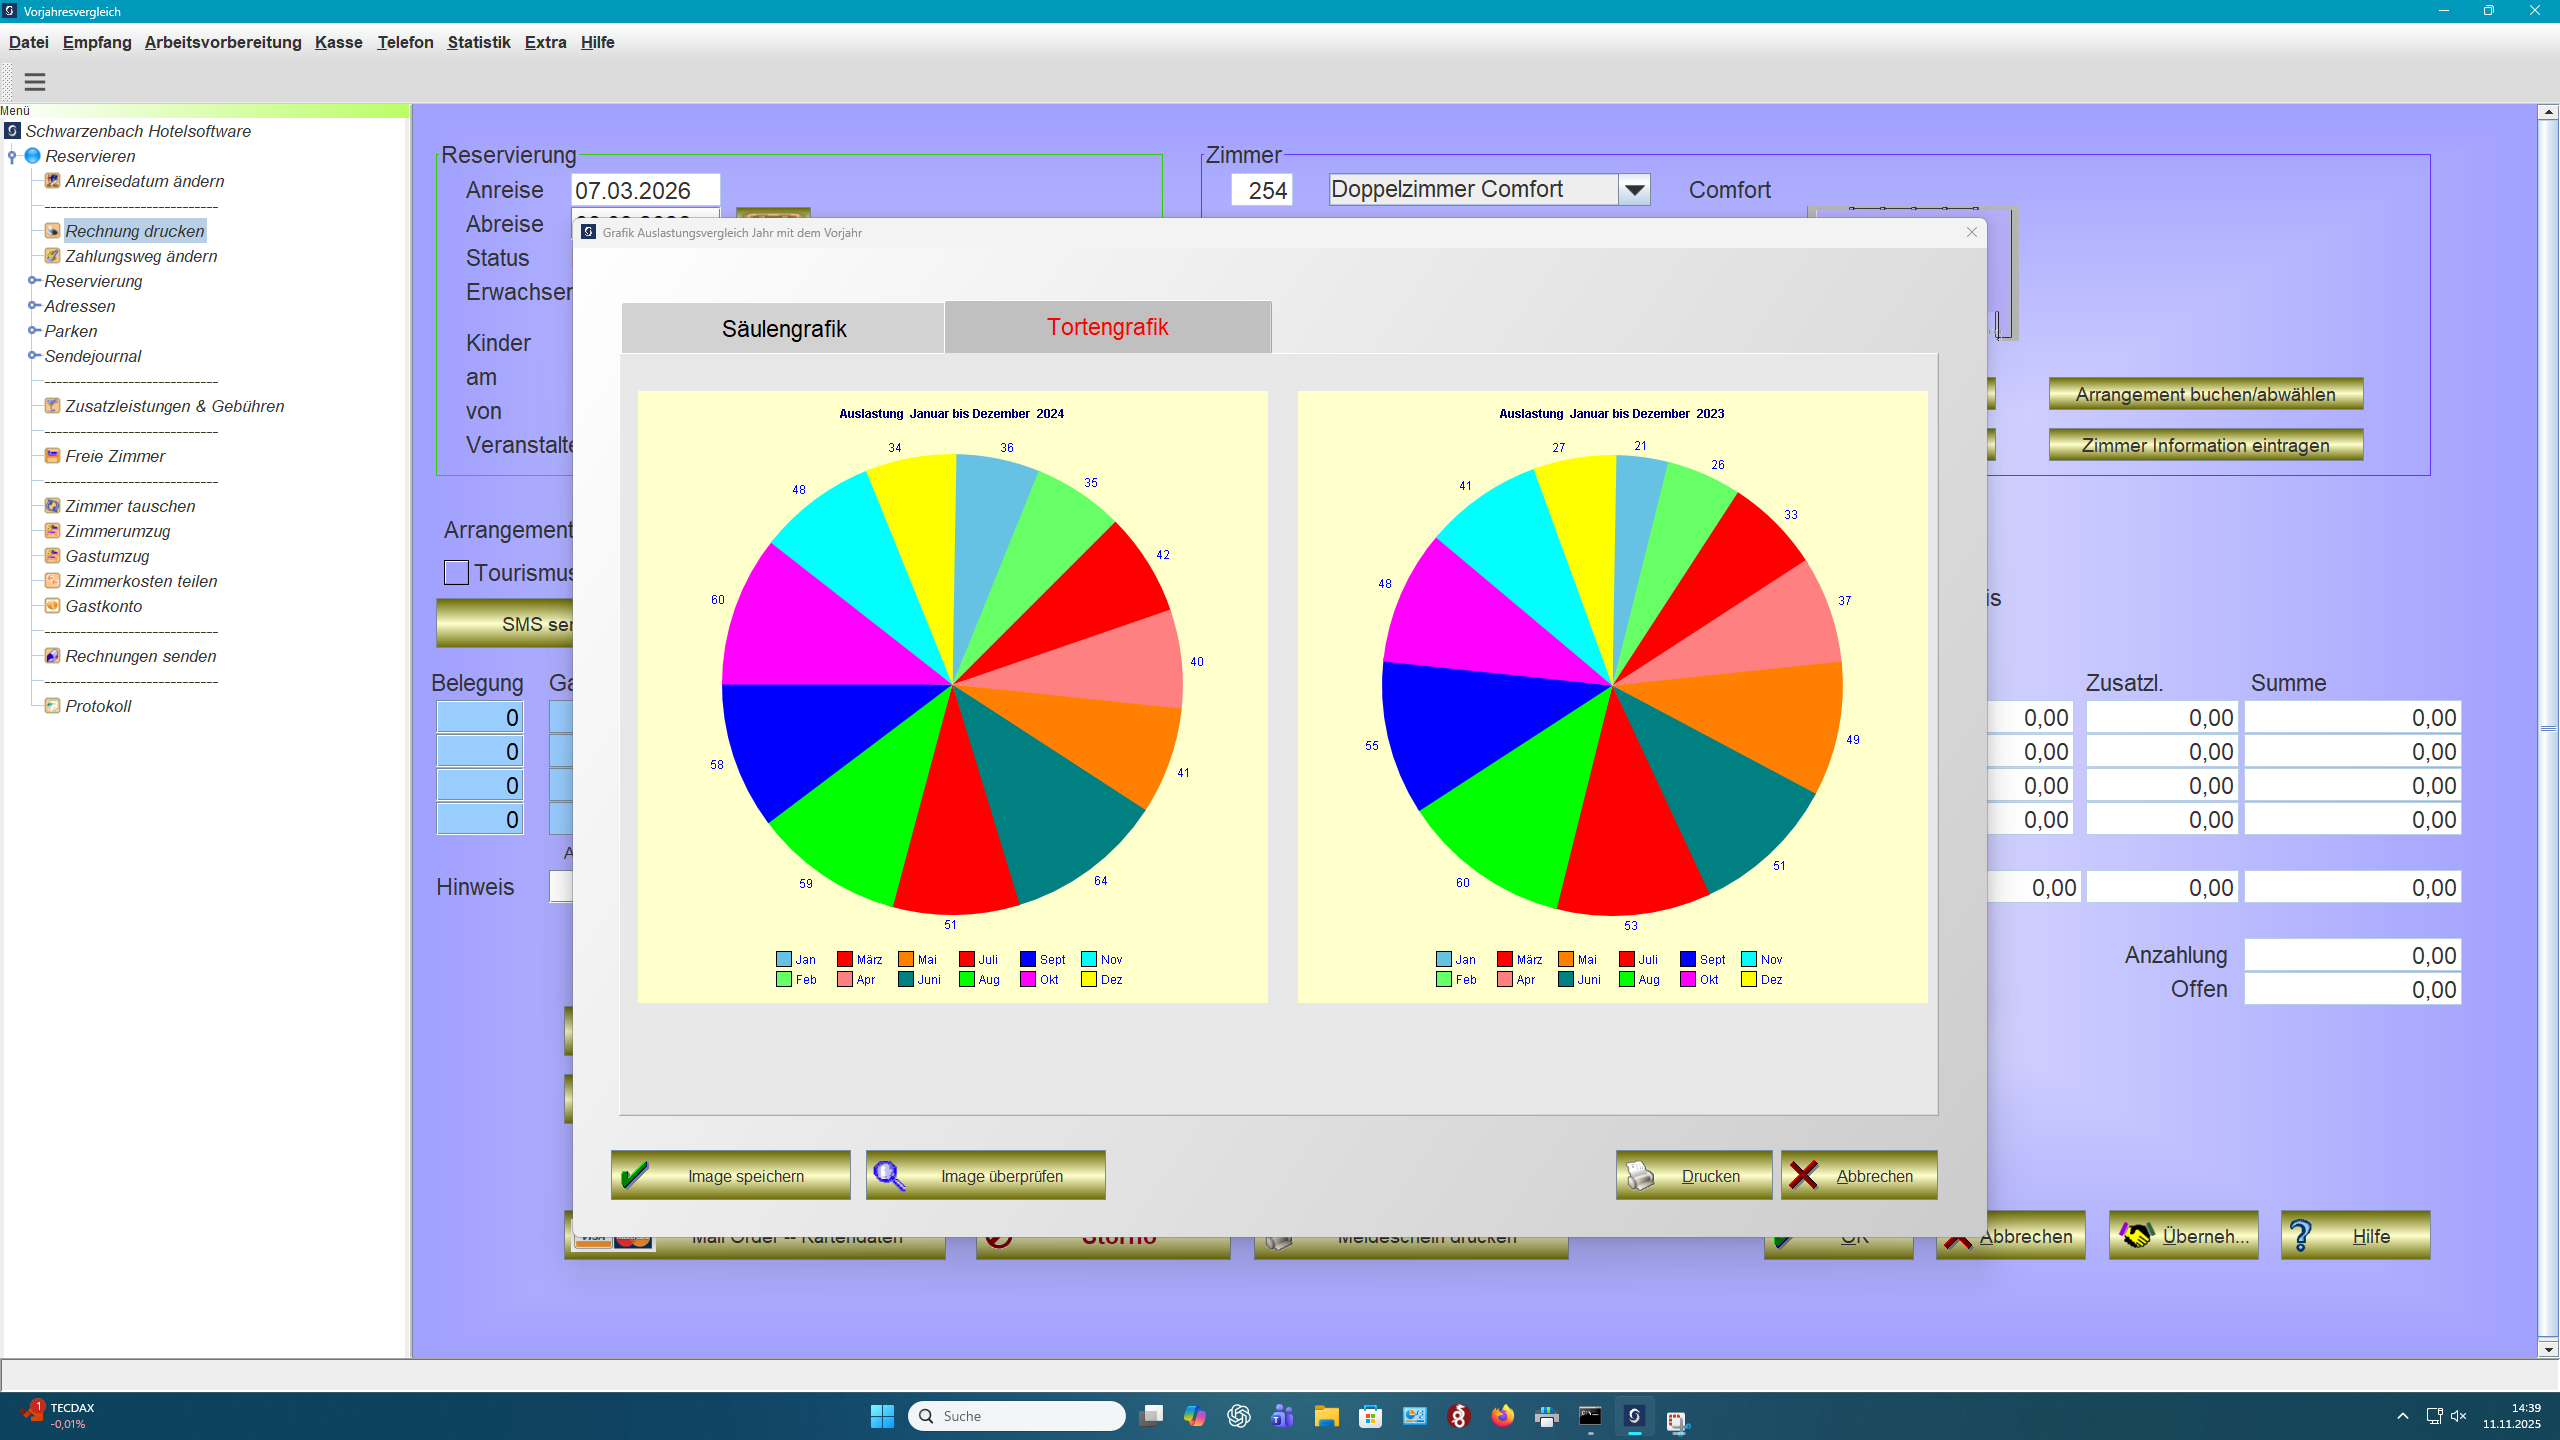Click the Jan color swatch in the legend
2560x1440 pixels.
[783, 958]
